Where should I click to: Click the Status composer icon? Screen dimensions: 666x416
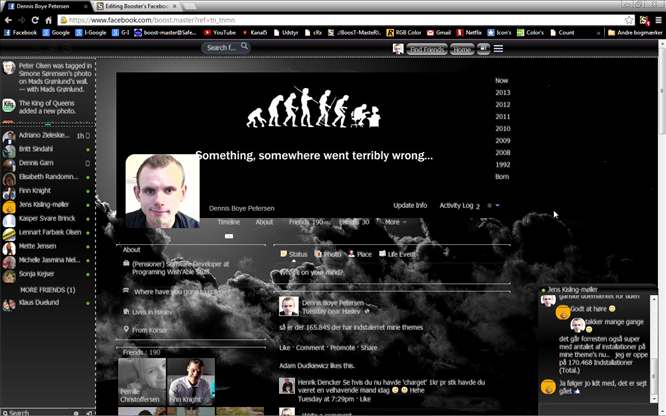pyautogui.click(x=283, y=254)
